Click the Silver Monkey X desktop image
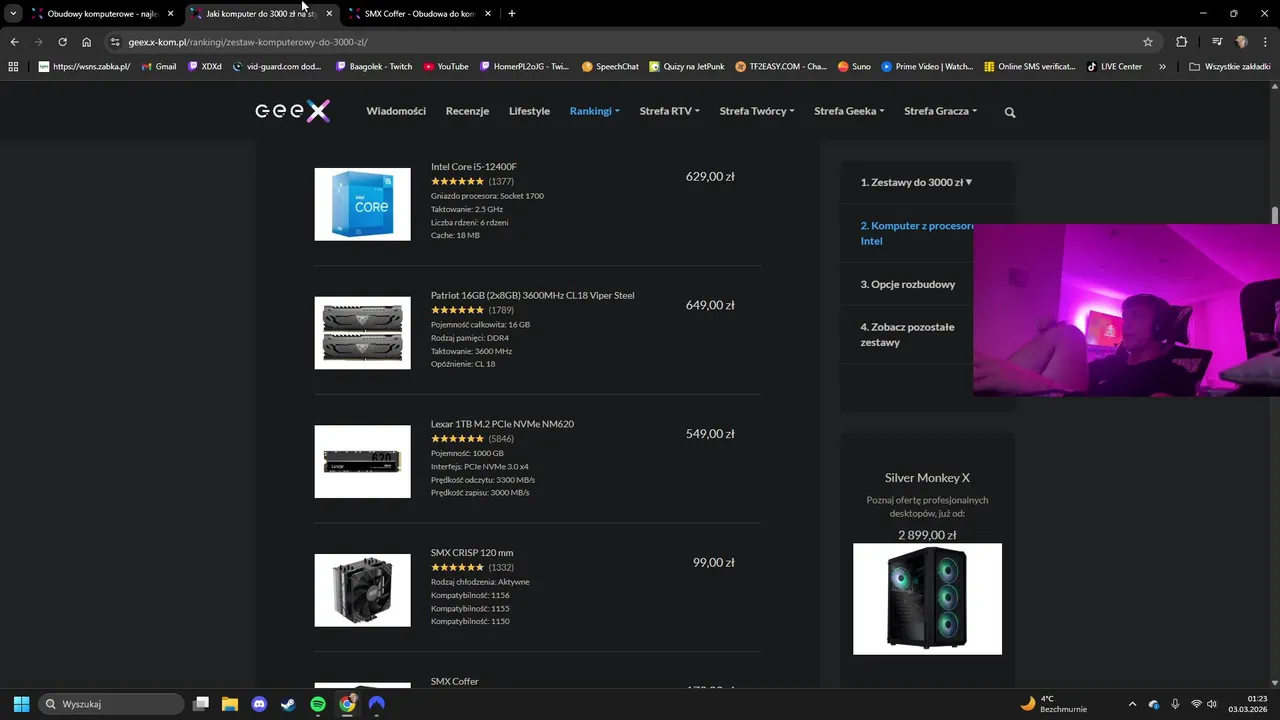Image resolution: width=1280 pixels, height=720 pixels. pos(927,599)
